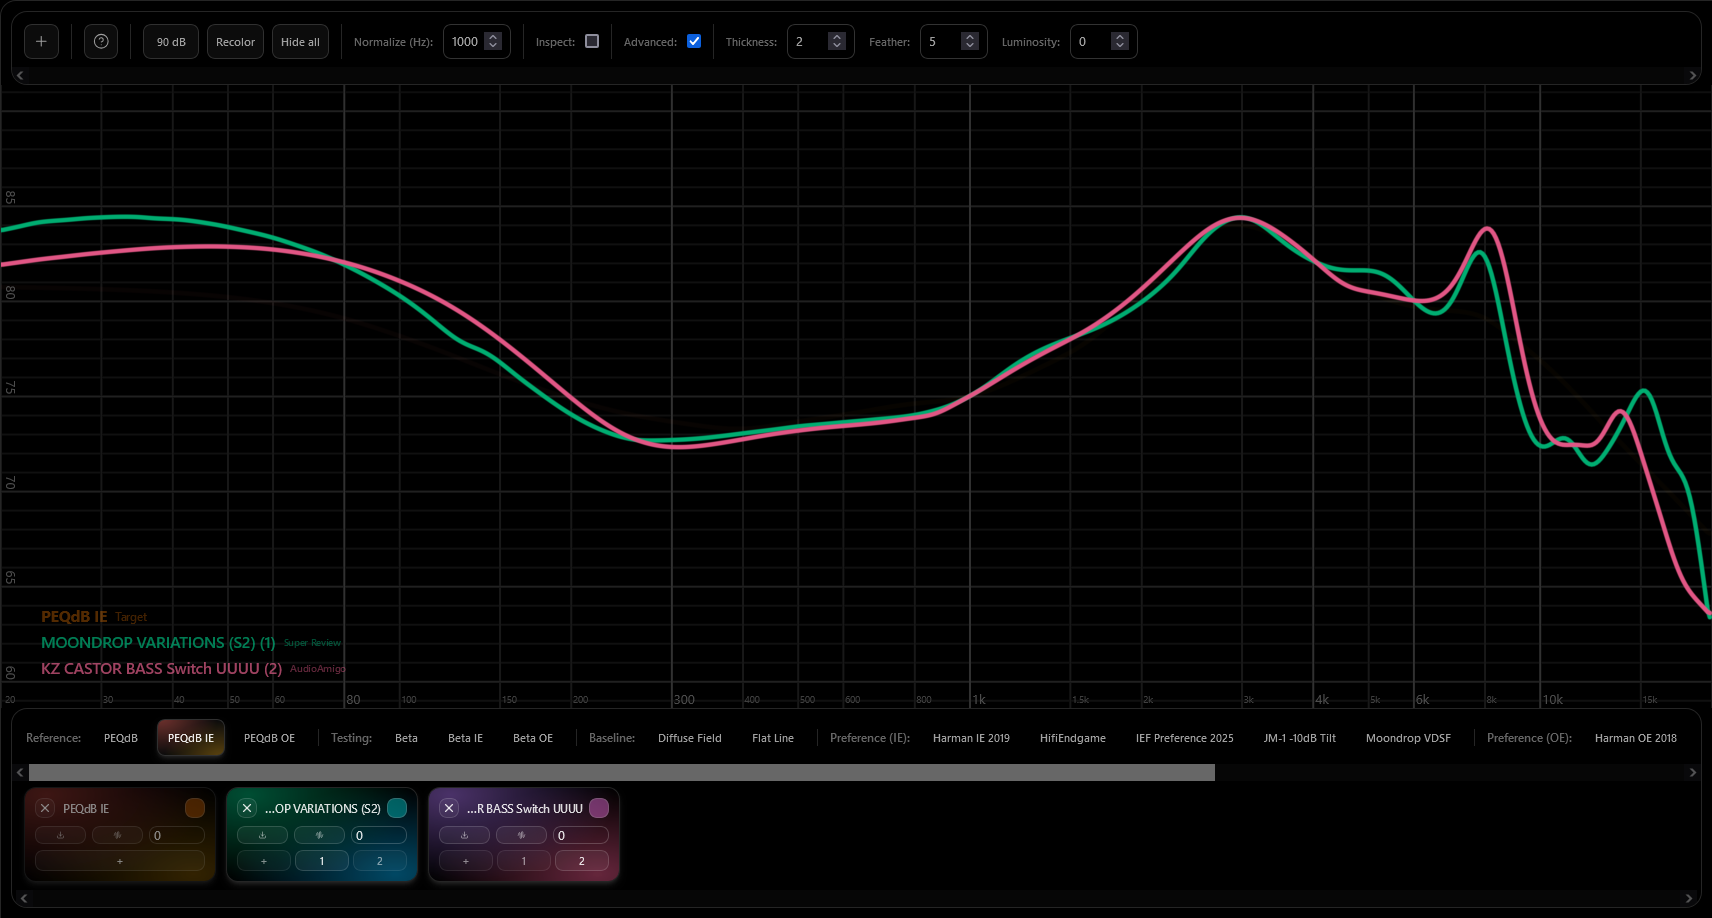Click the Normalize (Hz) stepper arrows
Viewport: 1712px width, 918px height.
(x=493, y=41)
